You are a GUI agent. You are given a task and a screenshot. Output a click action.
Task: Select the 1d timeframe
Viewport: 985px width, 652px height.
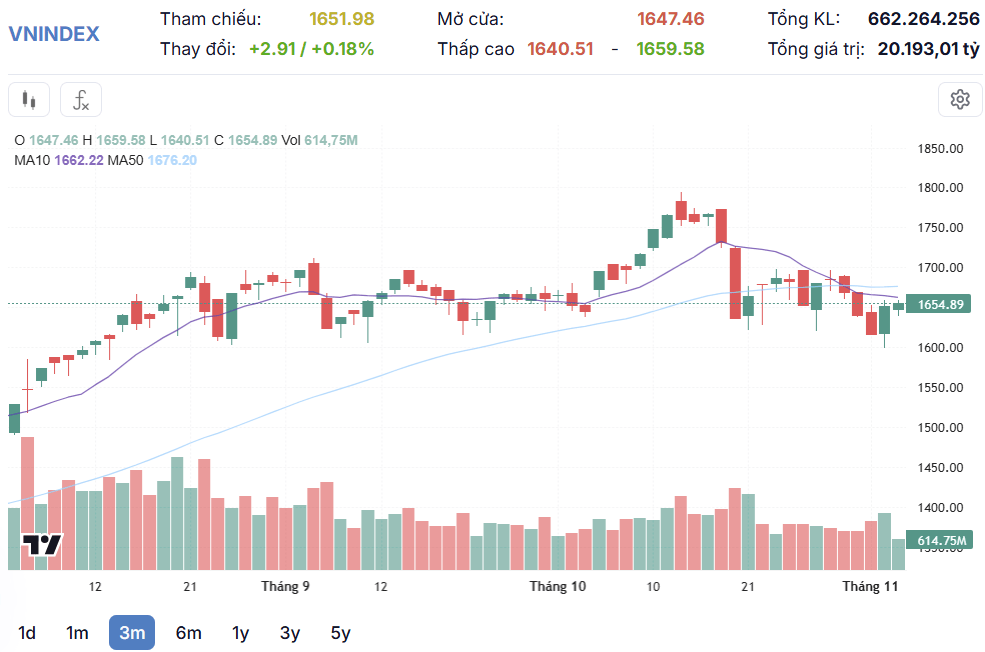[26, 633]
